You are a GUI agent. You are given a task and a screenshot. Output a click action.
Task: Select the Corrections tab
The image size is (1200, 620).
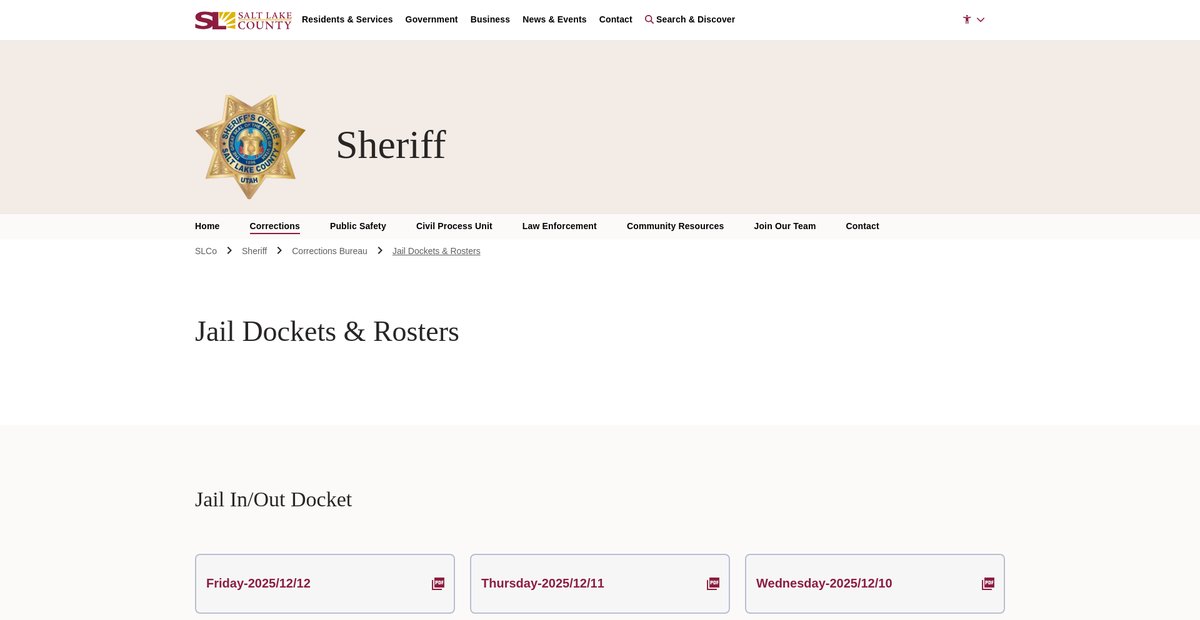(275, 226)
